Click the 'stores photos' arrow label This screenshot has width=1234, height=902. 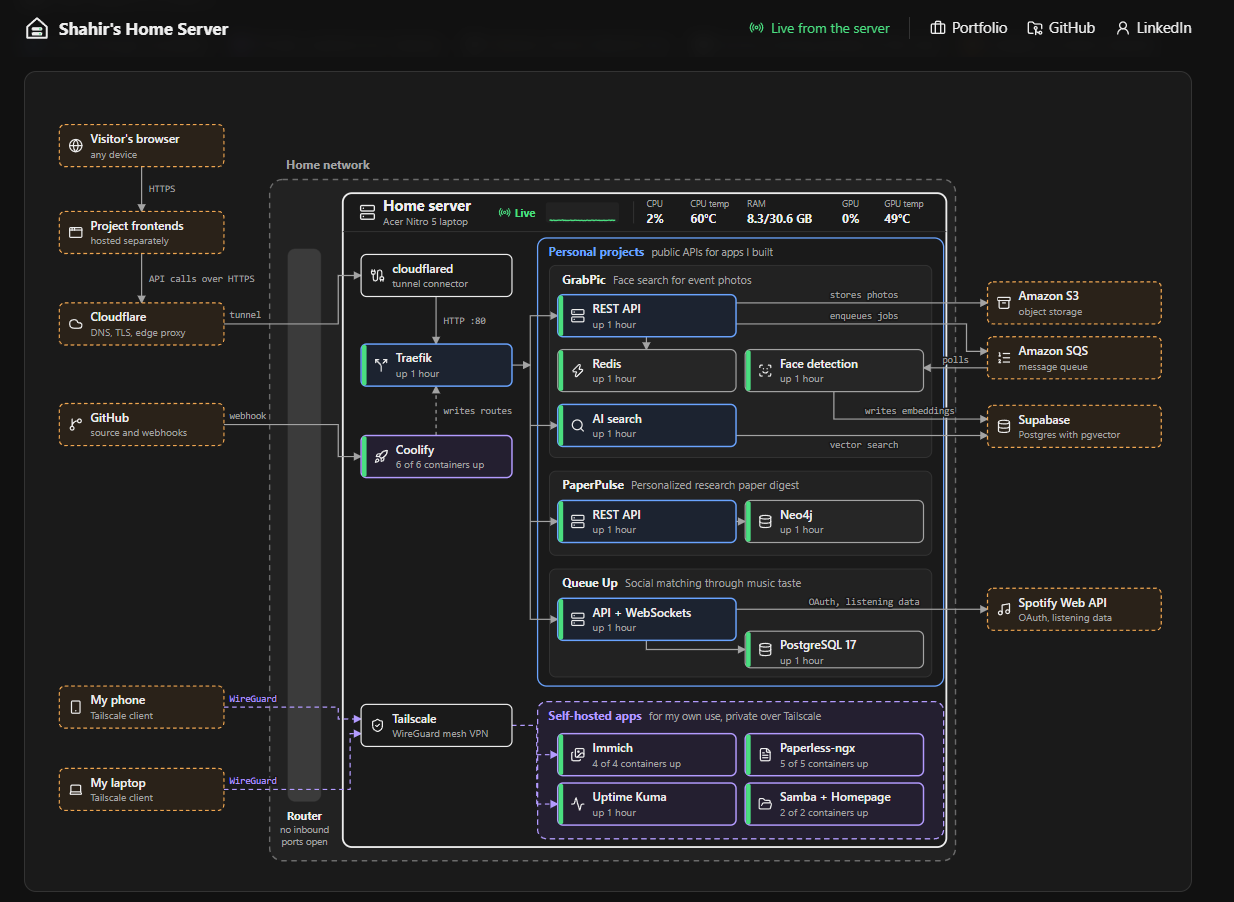click(864, 295)
